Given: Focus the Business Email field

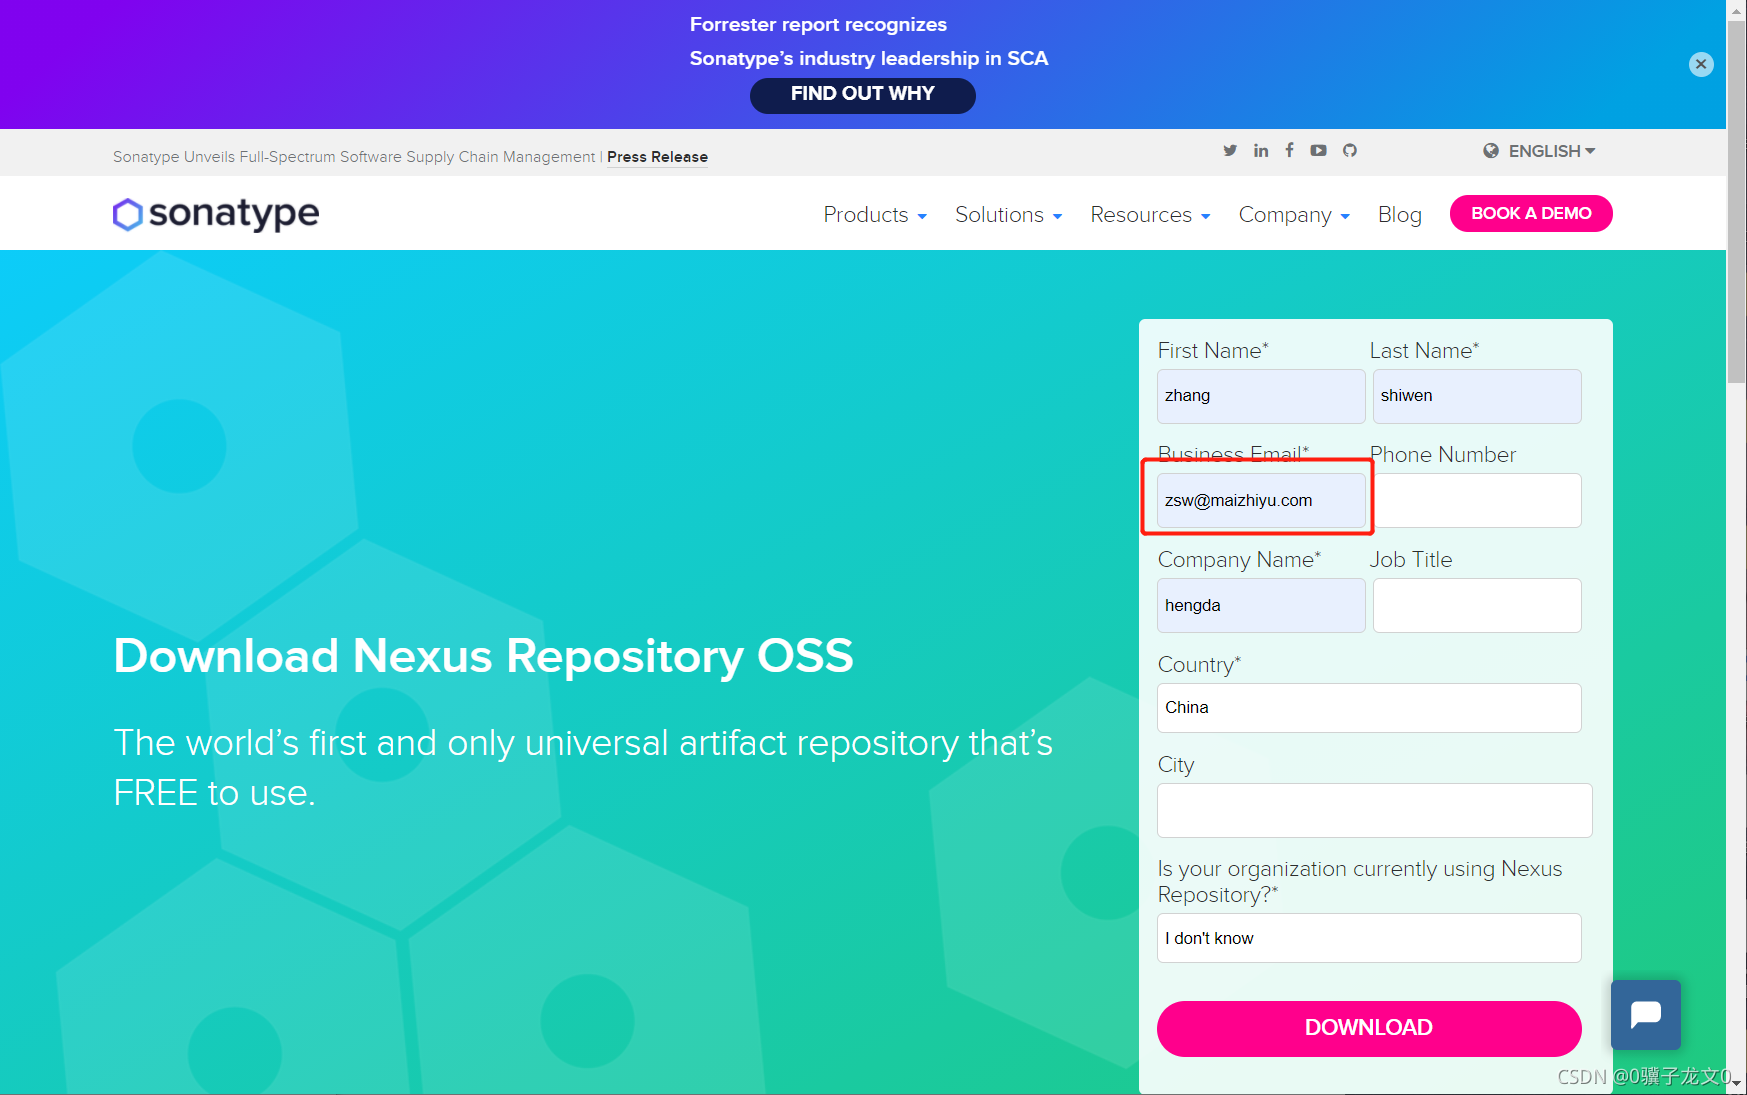Looking at the screenshot, I should pyautogui.click(x=1261, y=500).
